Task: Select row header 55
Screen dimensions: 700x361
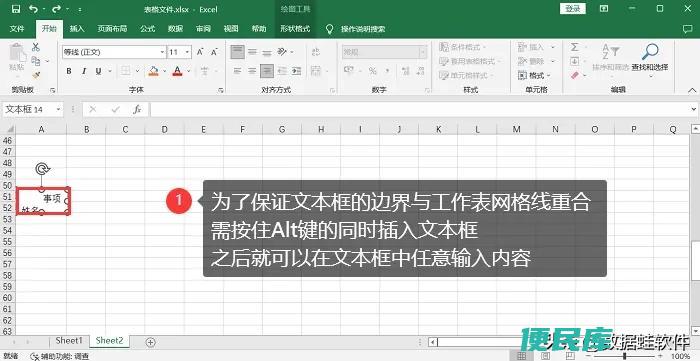Action: pos(7,241)
